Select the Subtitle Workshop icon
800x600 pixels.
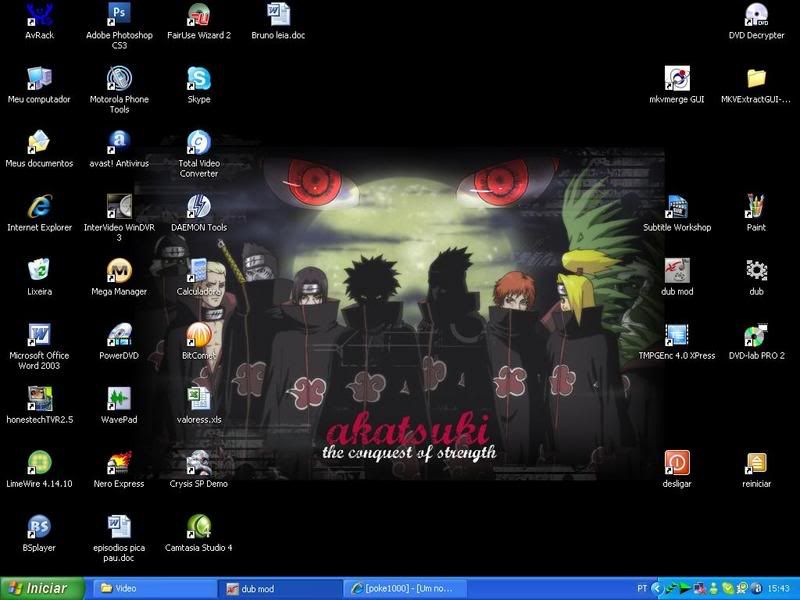[x=677, y=207]
